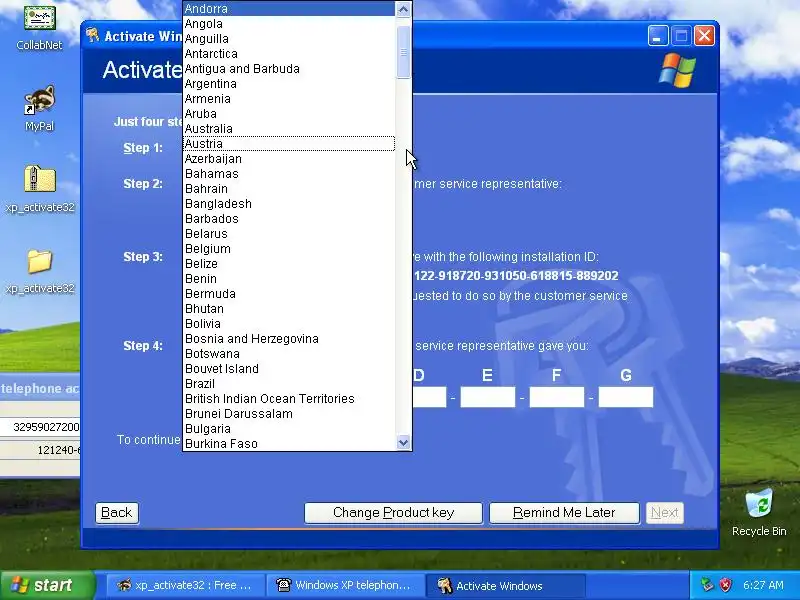800x600 pixels.
Task: Choose Andorra from the country list
Action: pos(289,9)
